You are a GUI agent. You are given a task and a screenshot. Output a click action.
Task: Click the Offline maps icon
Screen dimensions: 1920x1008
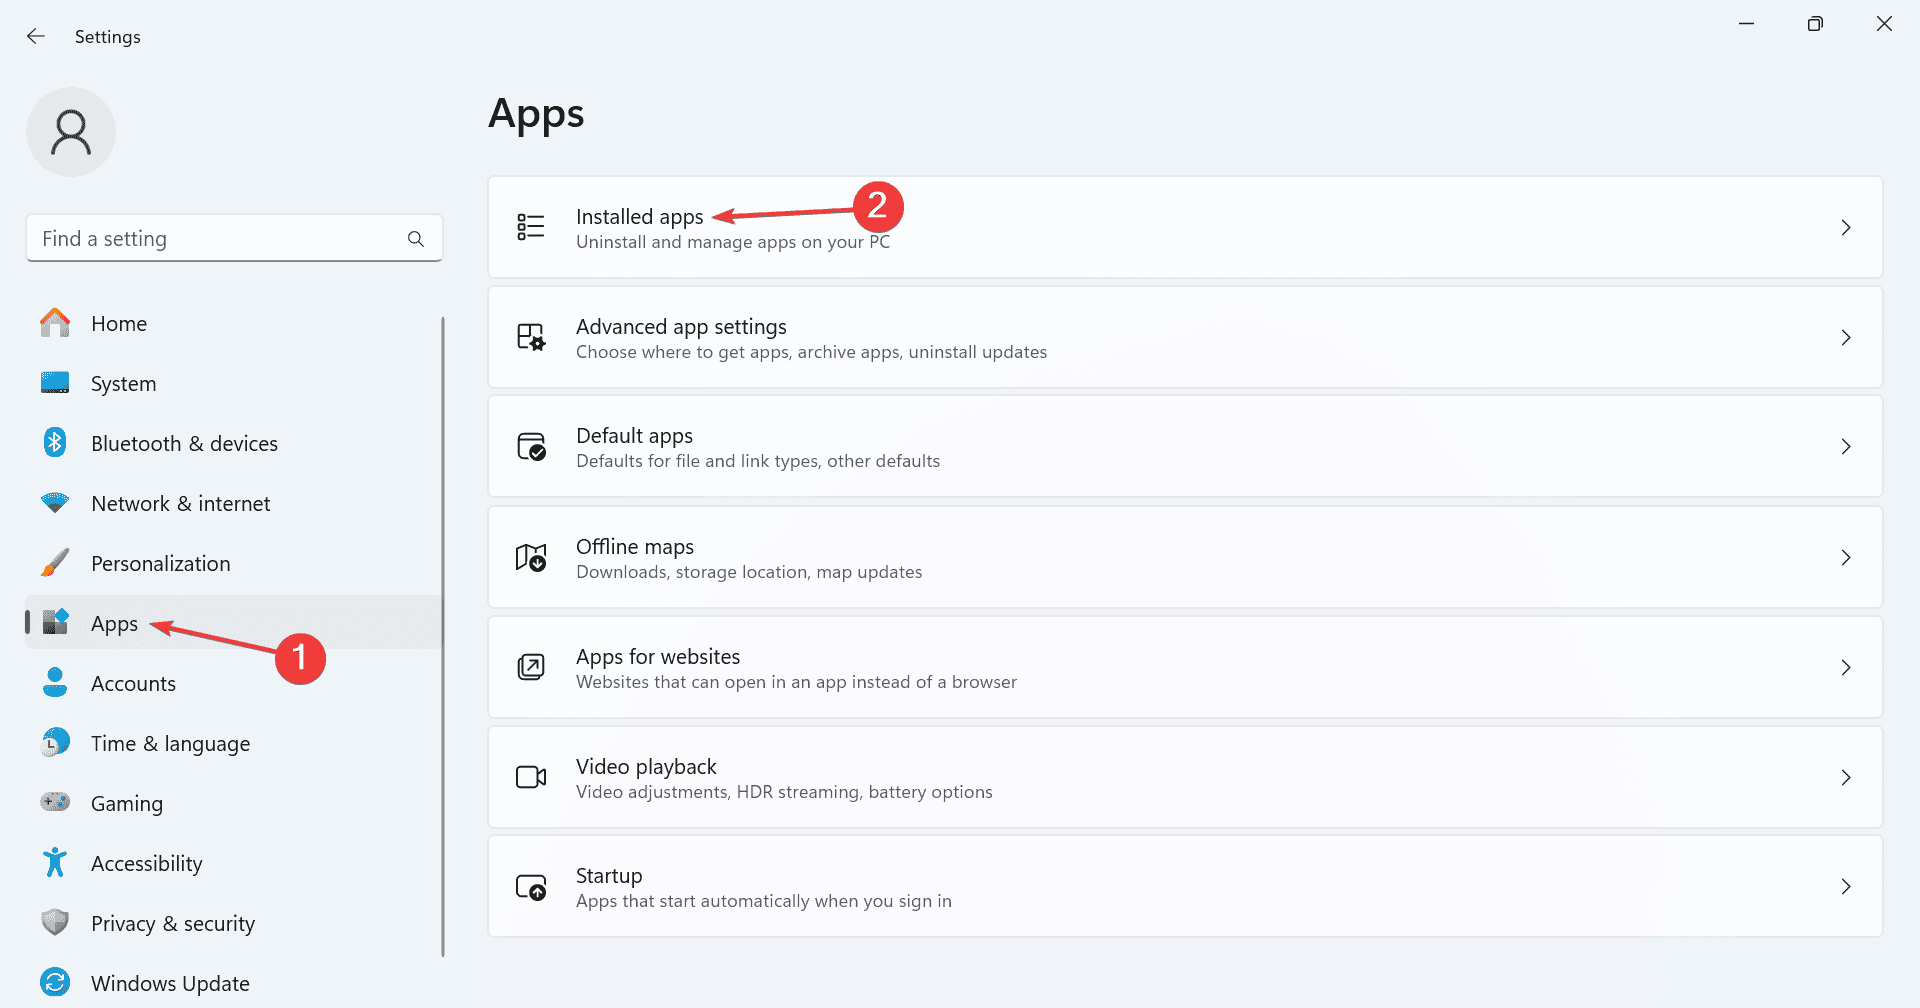[x=531, y=557]
